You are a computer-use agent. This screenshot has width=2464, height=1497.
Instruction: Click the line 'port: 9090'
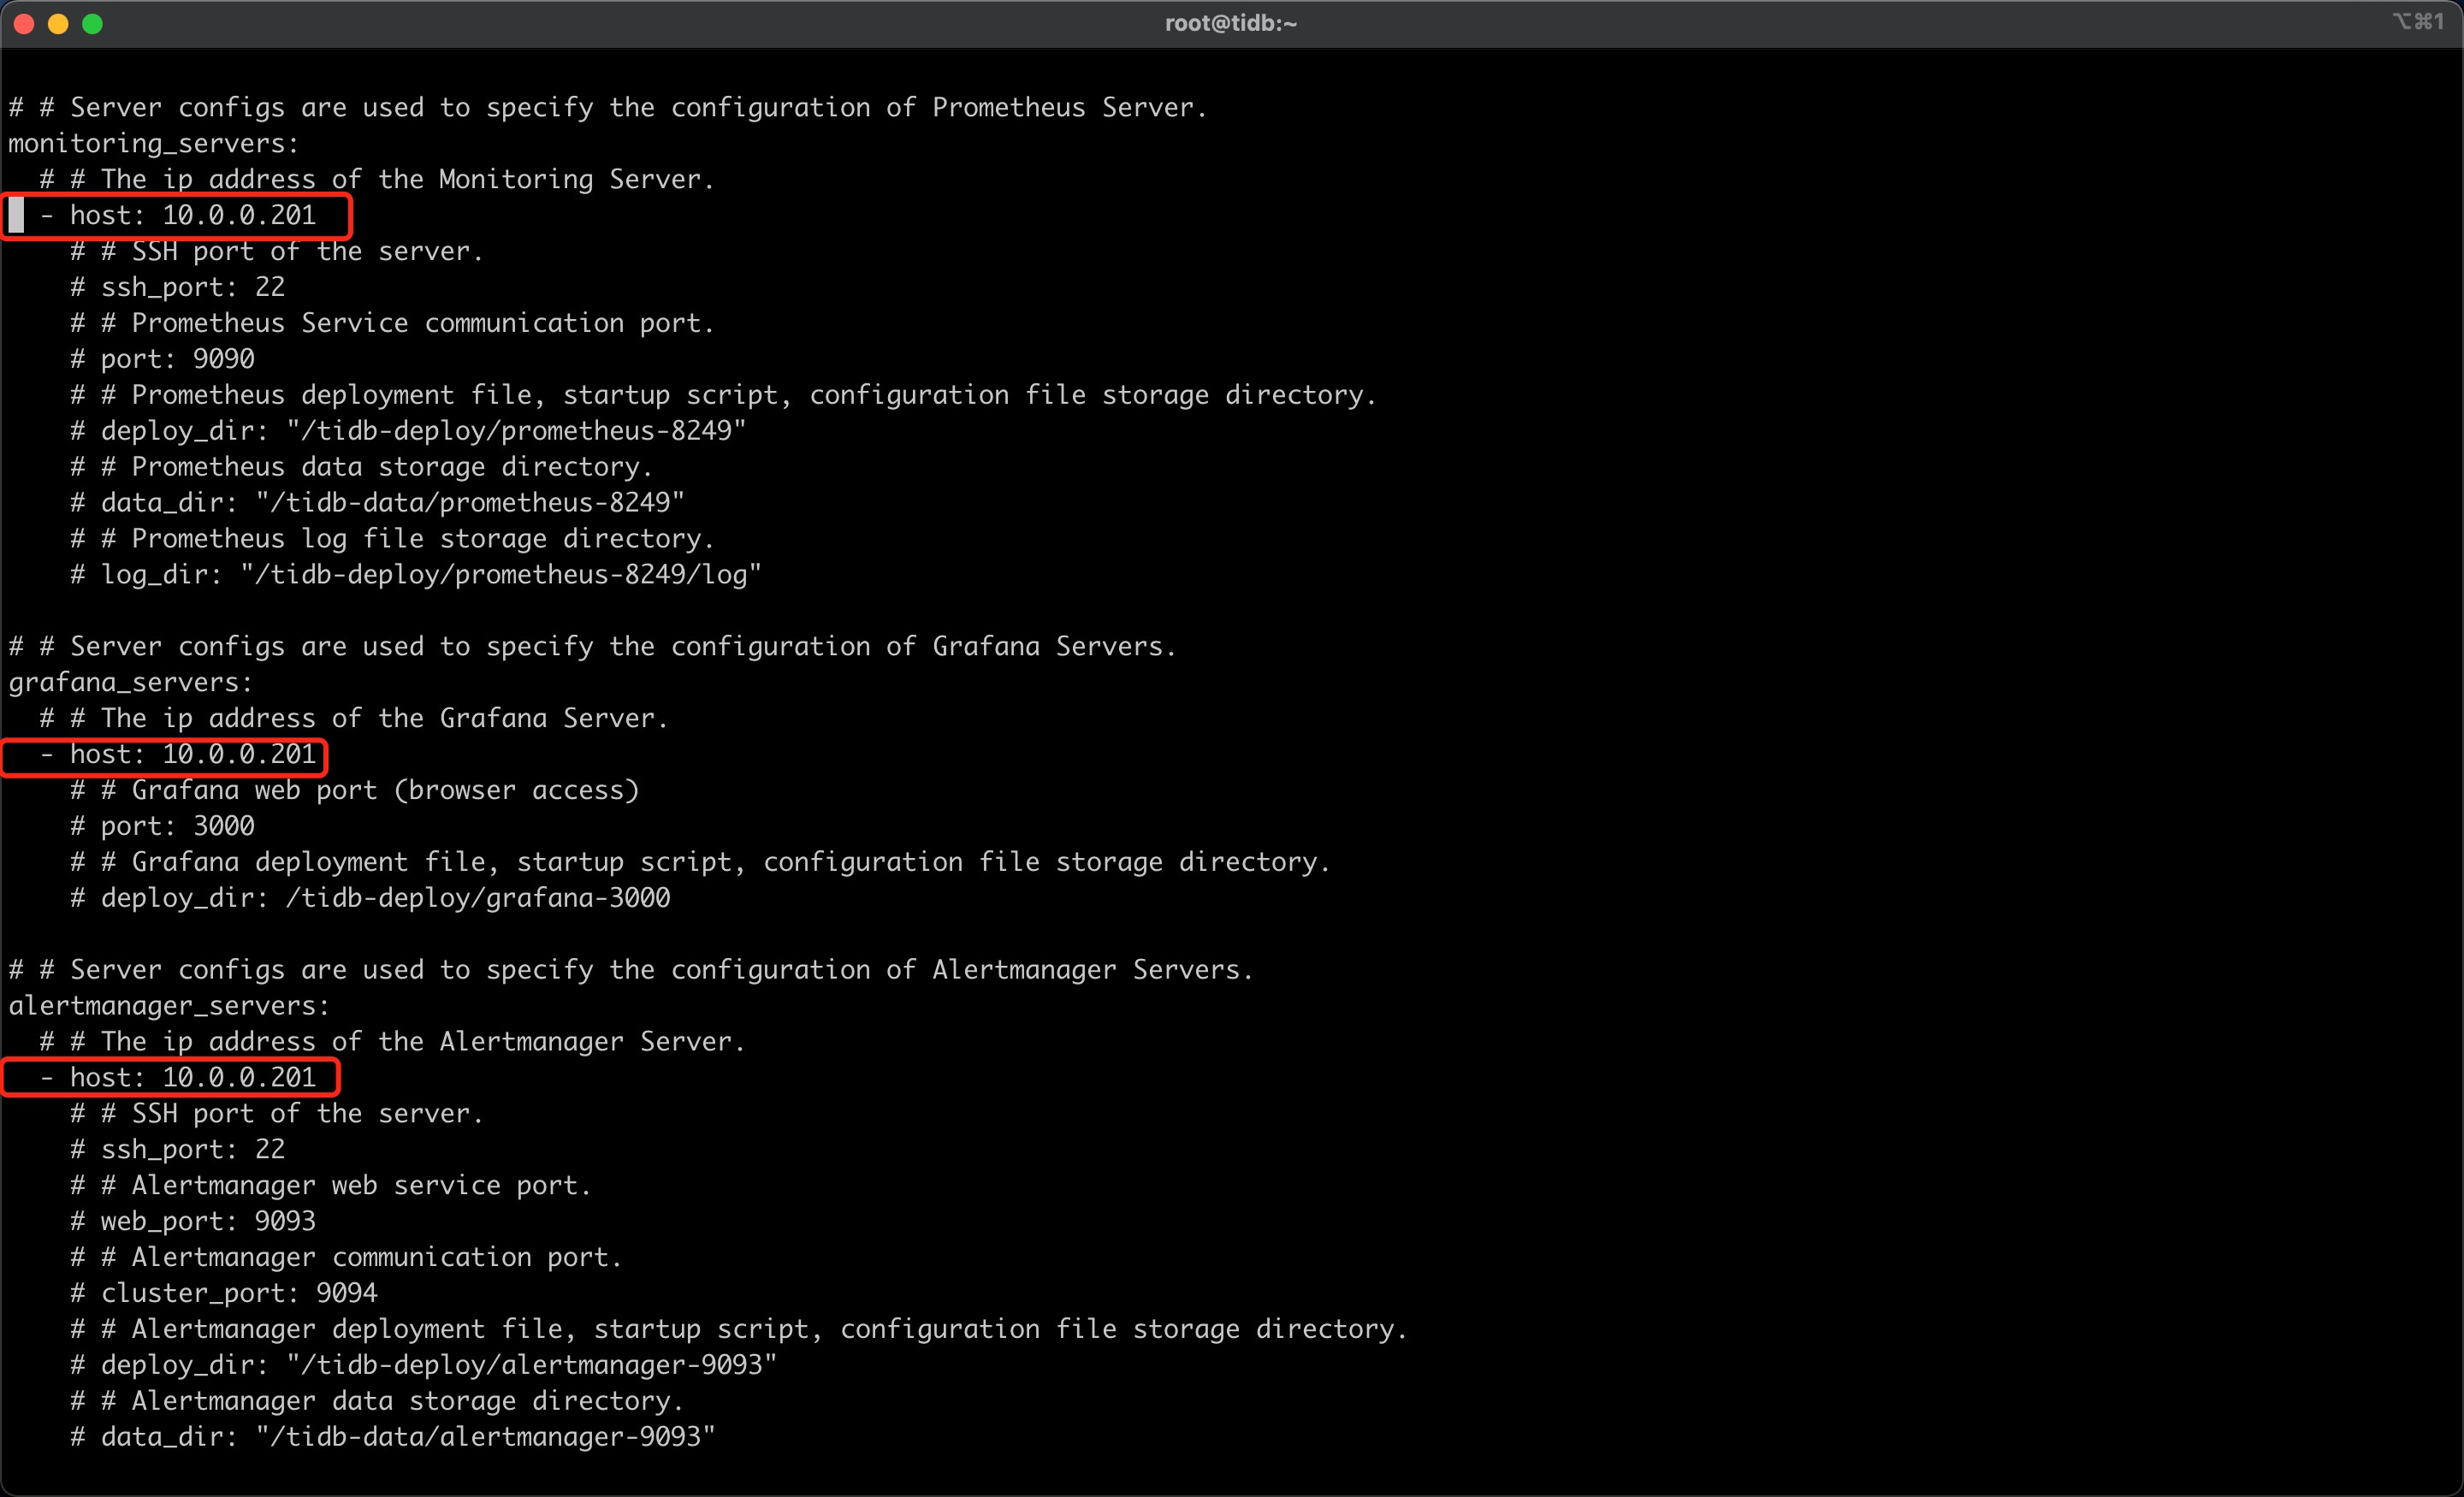162,359
